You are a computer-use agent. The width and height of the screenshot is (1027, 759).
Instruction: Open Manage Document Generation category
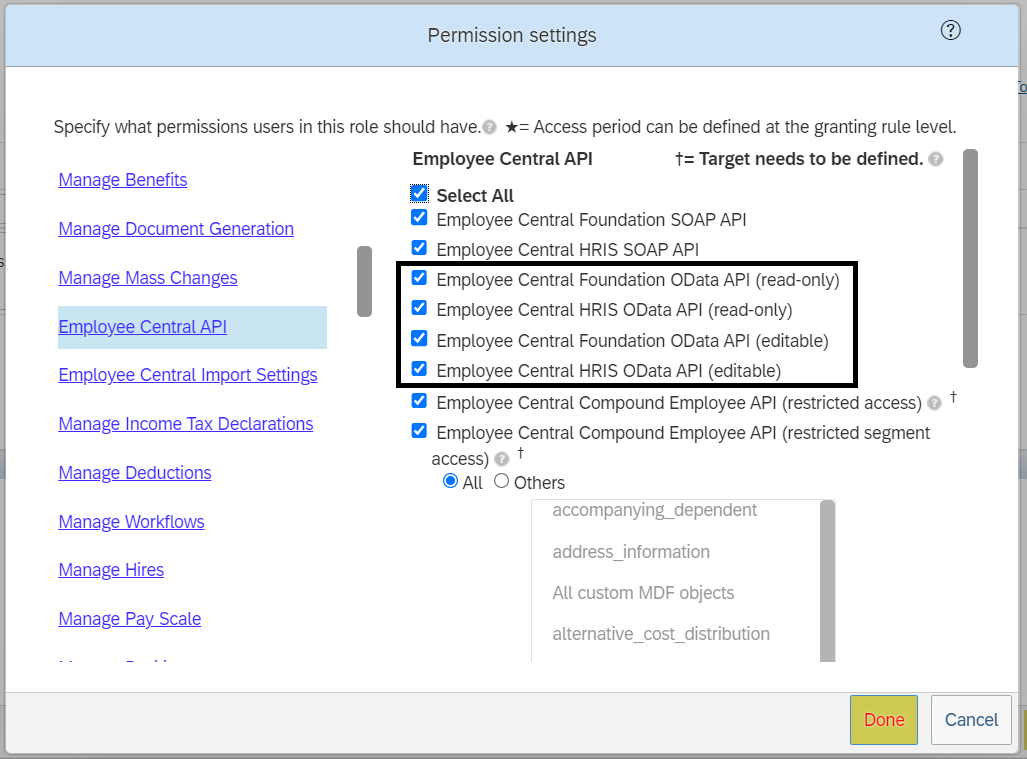point(176,229)
